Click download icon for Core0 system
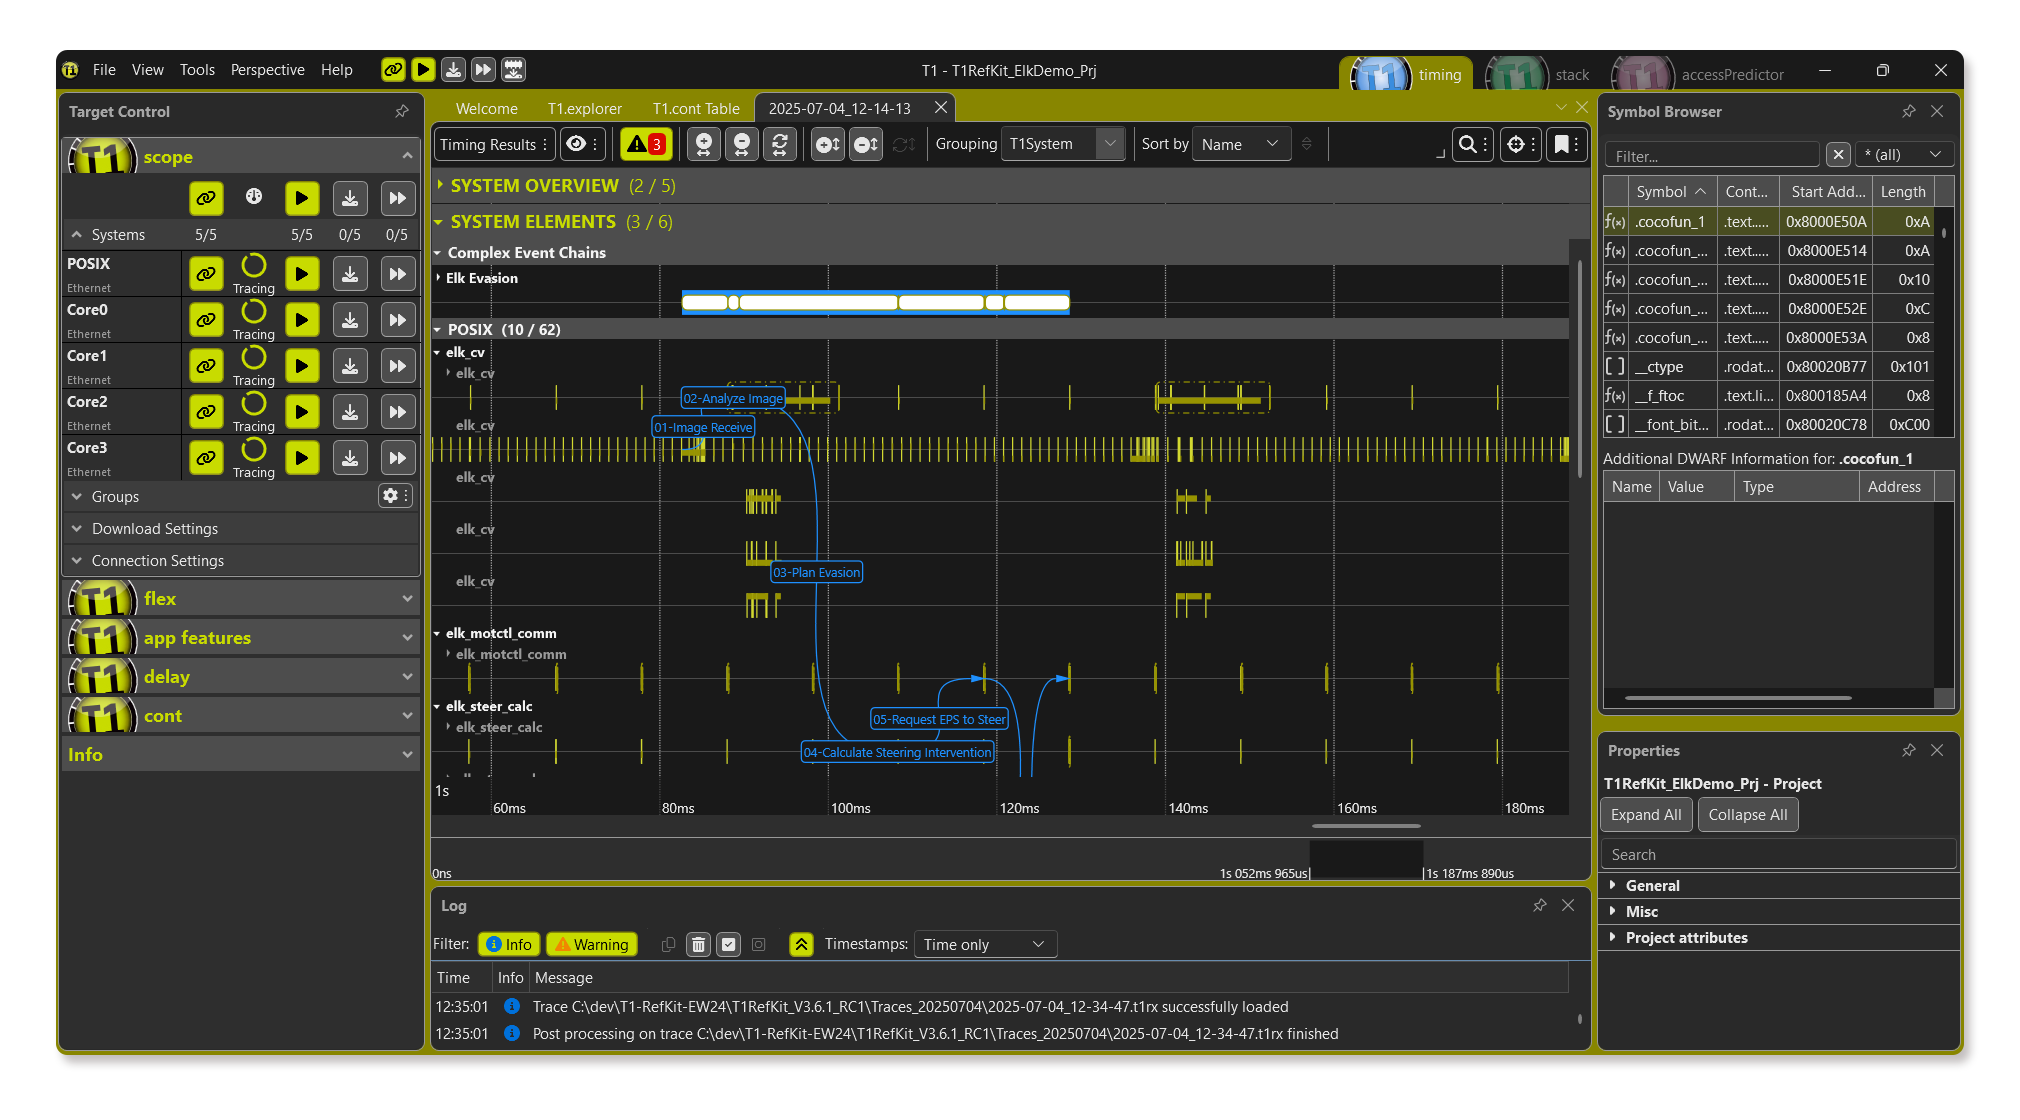The height and width of the screenshot is (1120, 2020). (350, 320)
